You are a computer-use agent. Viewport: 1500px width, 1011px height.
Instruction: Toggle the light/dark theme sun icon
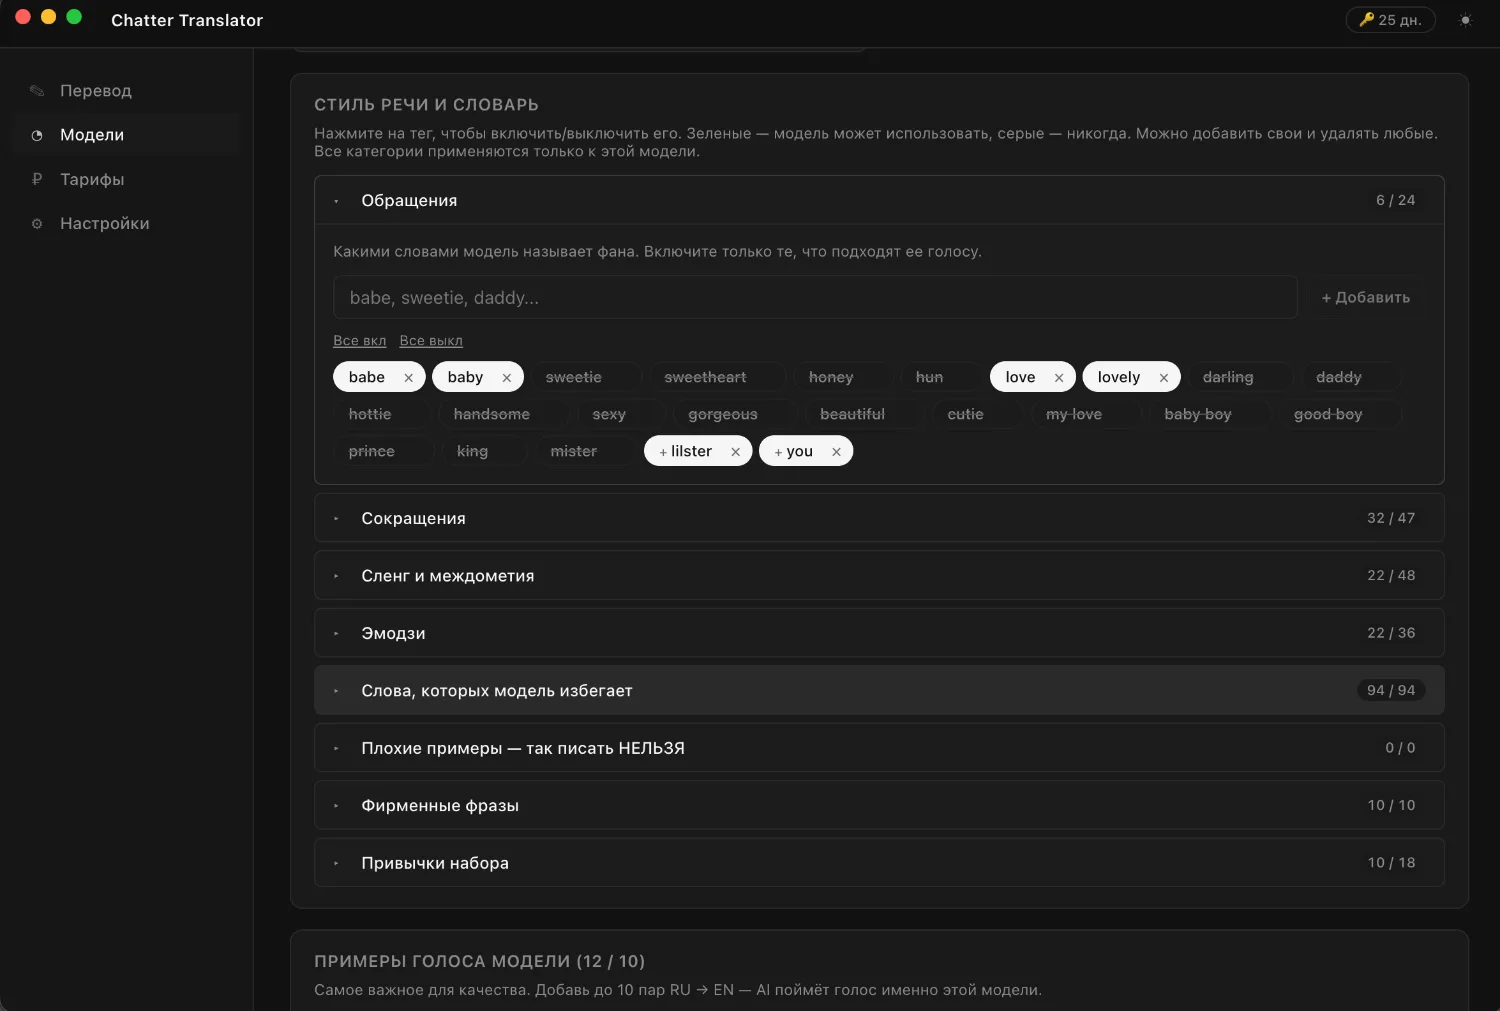[x=1465, y=20]
